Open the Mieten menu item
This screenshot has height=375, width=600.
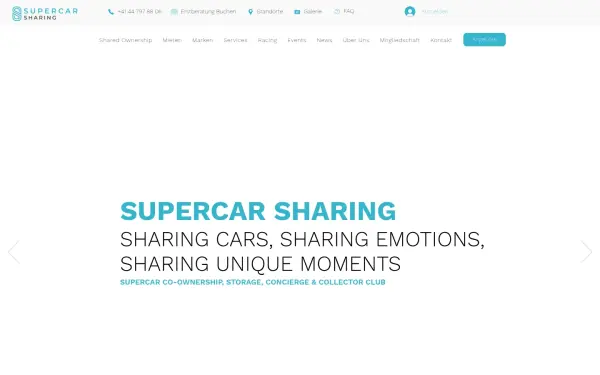click(x=172, y=40)
